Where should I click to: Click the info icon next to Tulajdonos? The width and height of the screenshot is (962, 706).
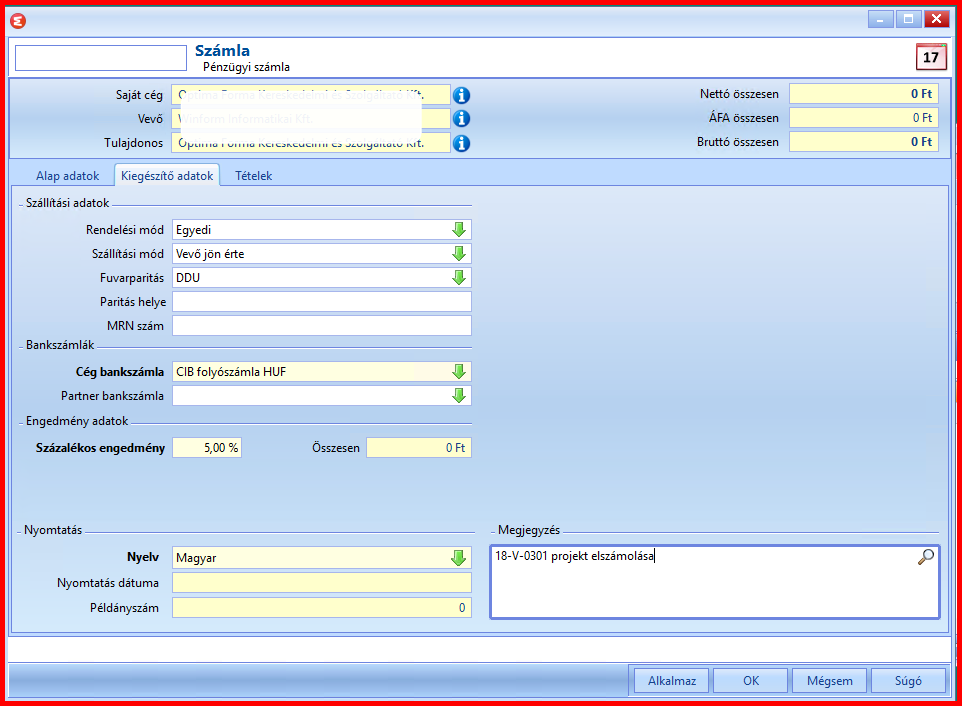[461, 143]
